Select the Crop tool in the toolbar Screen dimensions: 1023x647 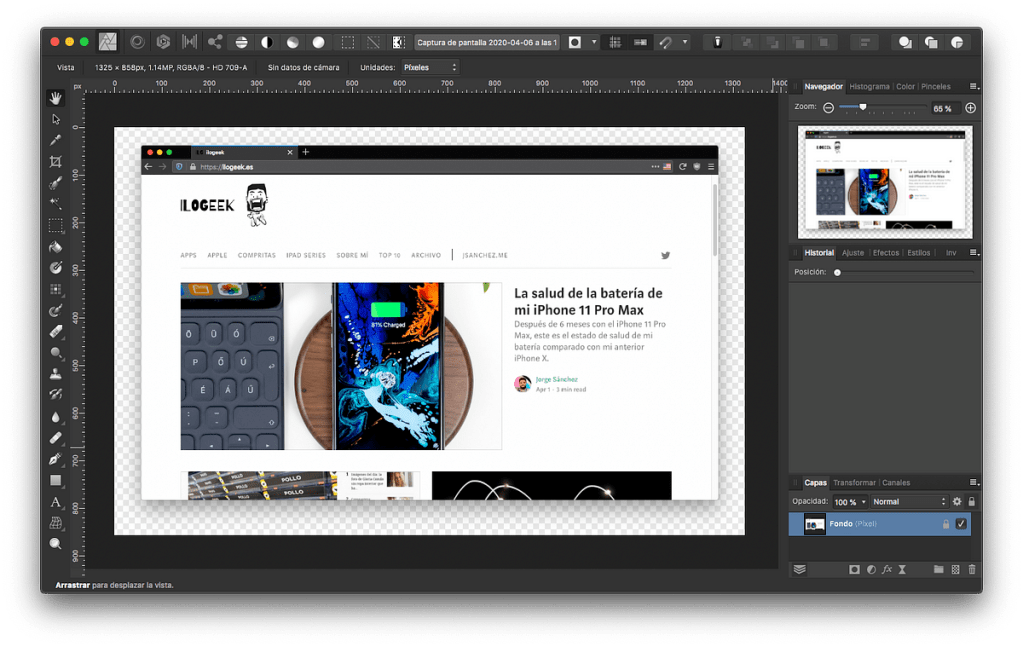(x=56, y=161)
